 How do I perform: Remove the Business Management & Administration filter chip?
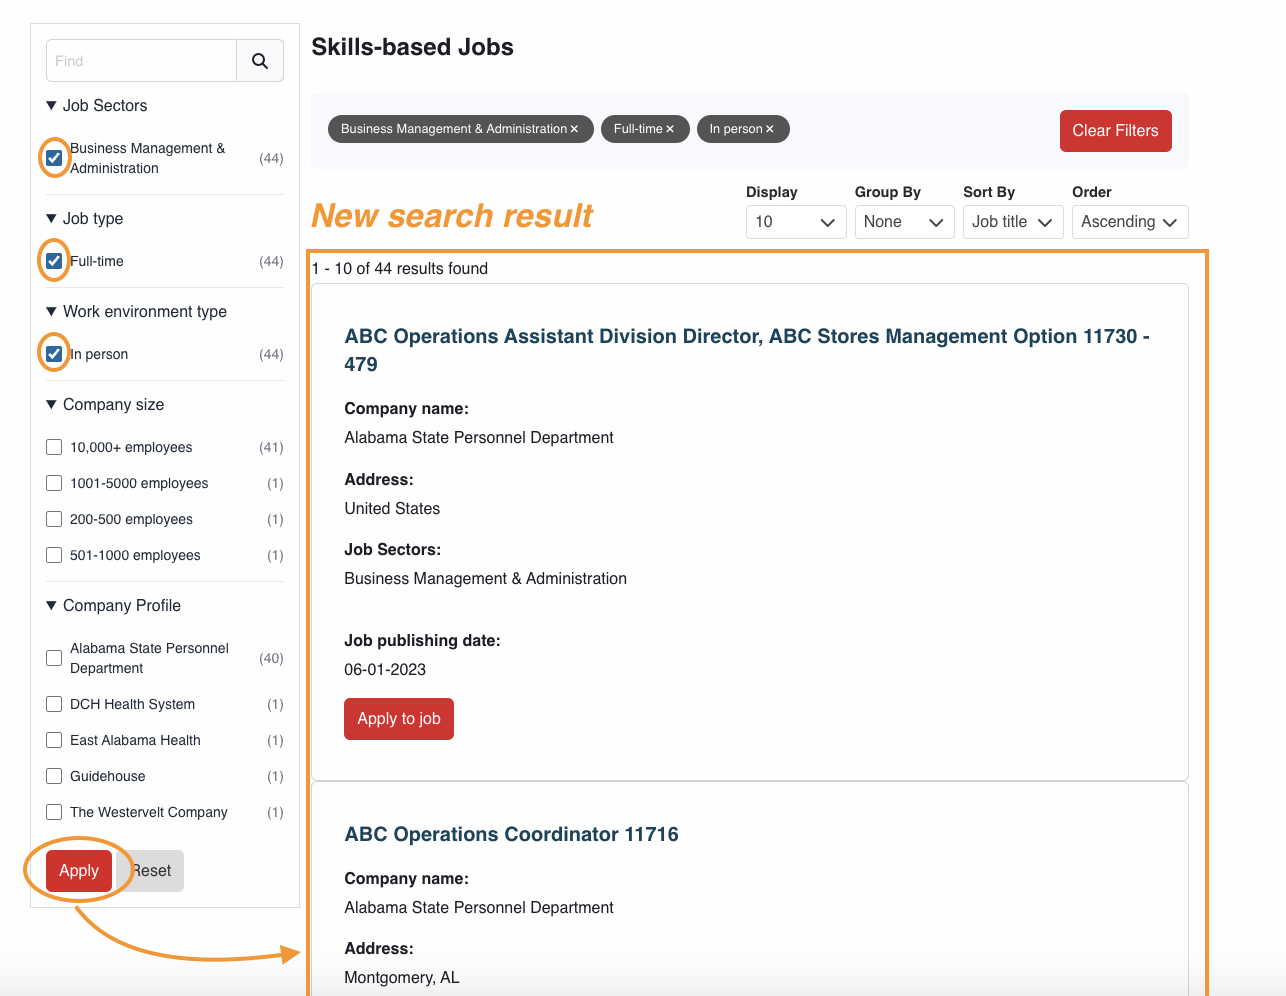click(x=574, y=129)
